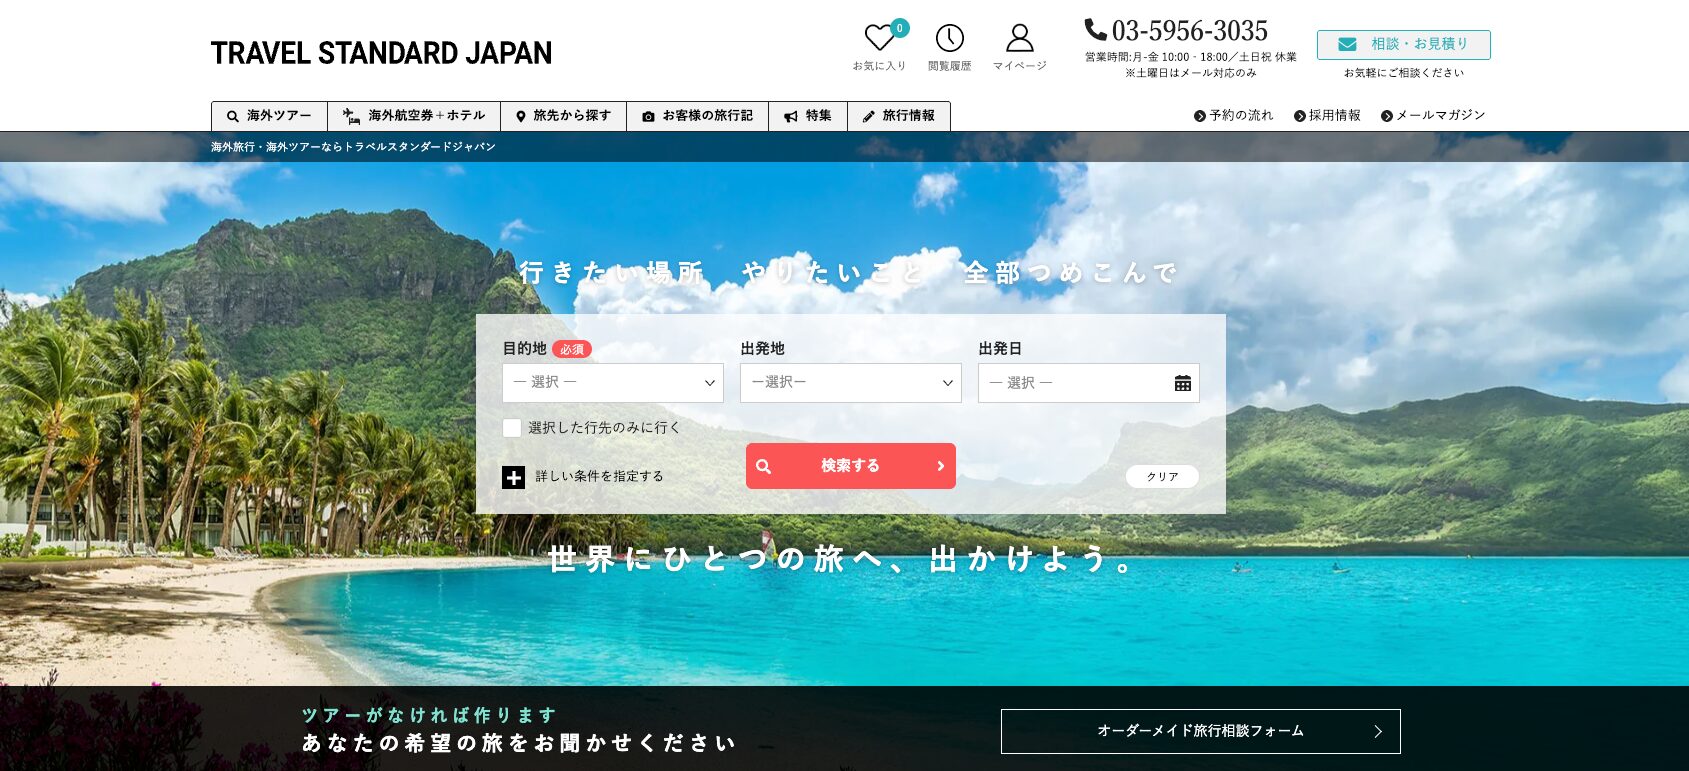Click the envelope icon on 相談・お見積り

(1347, 45)
